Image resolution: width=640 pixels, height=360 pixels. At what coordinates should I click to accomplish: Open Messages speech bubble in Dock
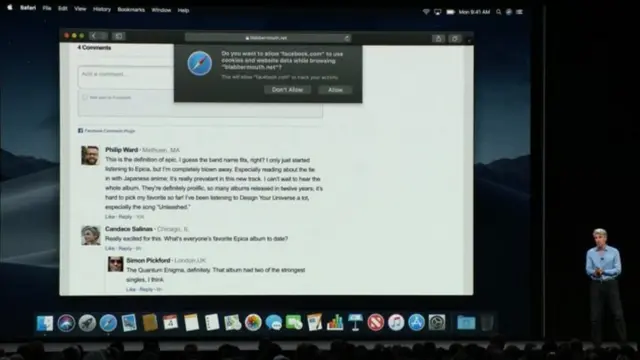273,323
